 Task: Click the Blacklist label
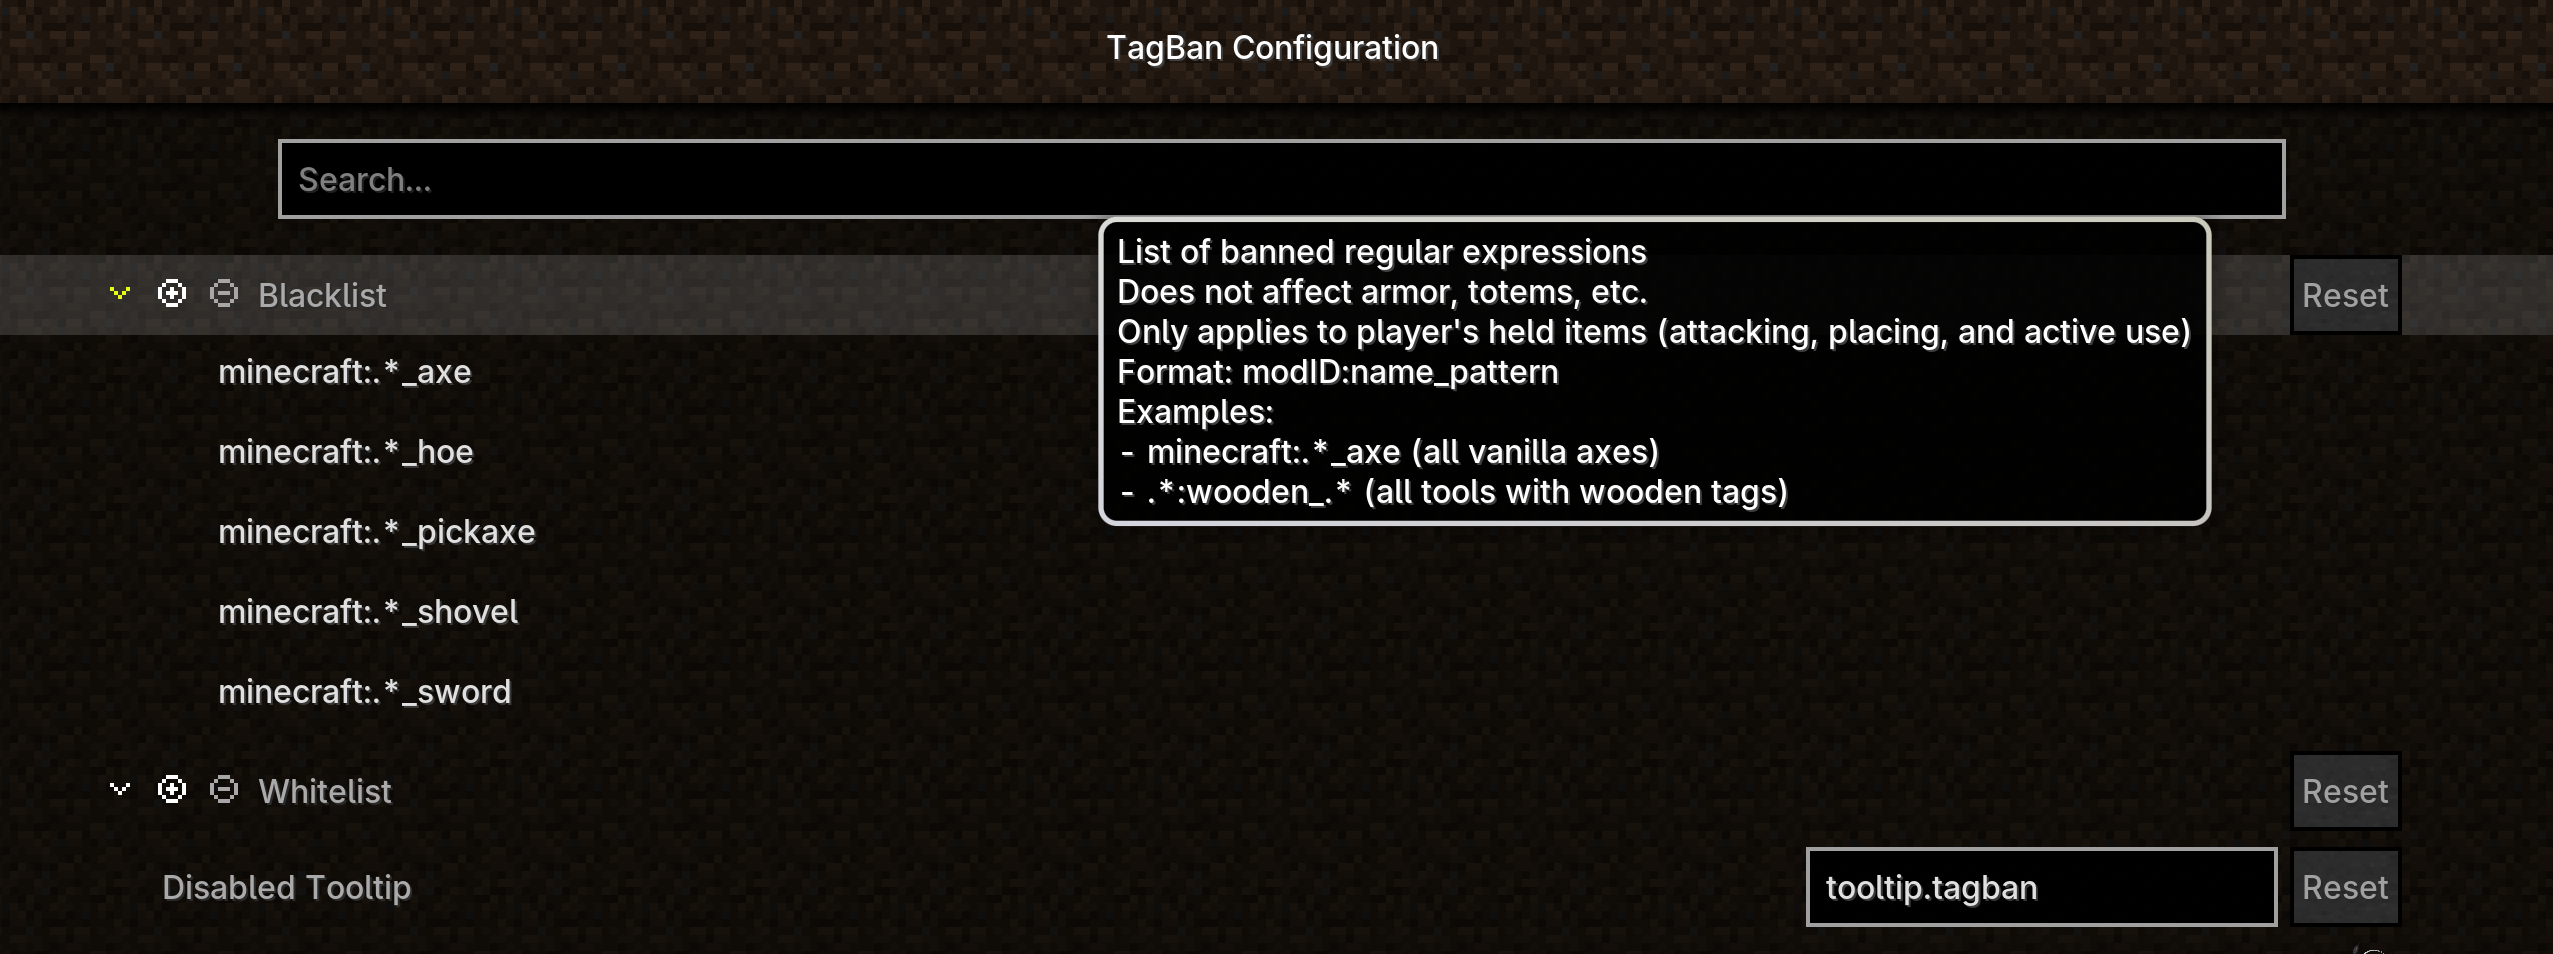322,295
